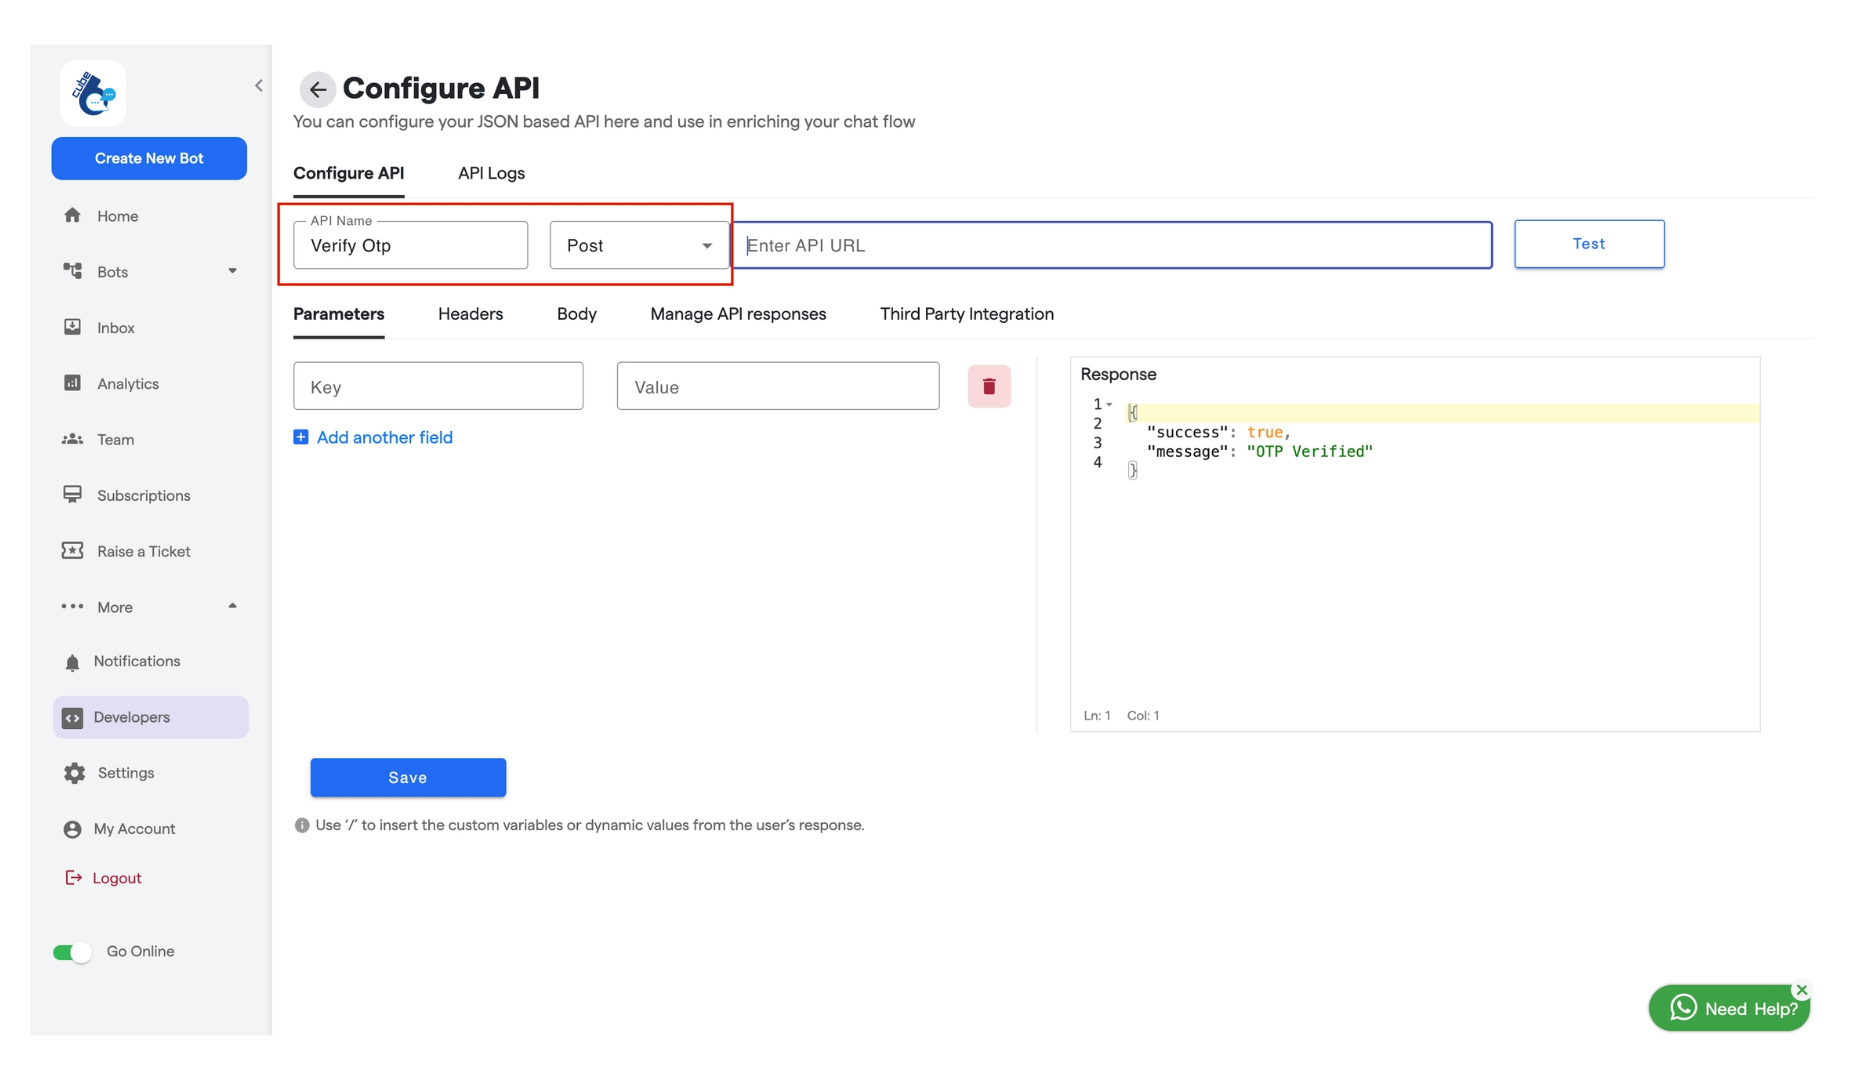Open the Team page
1866x1080 pixels.
point(115,439)
